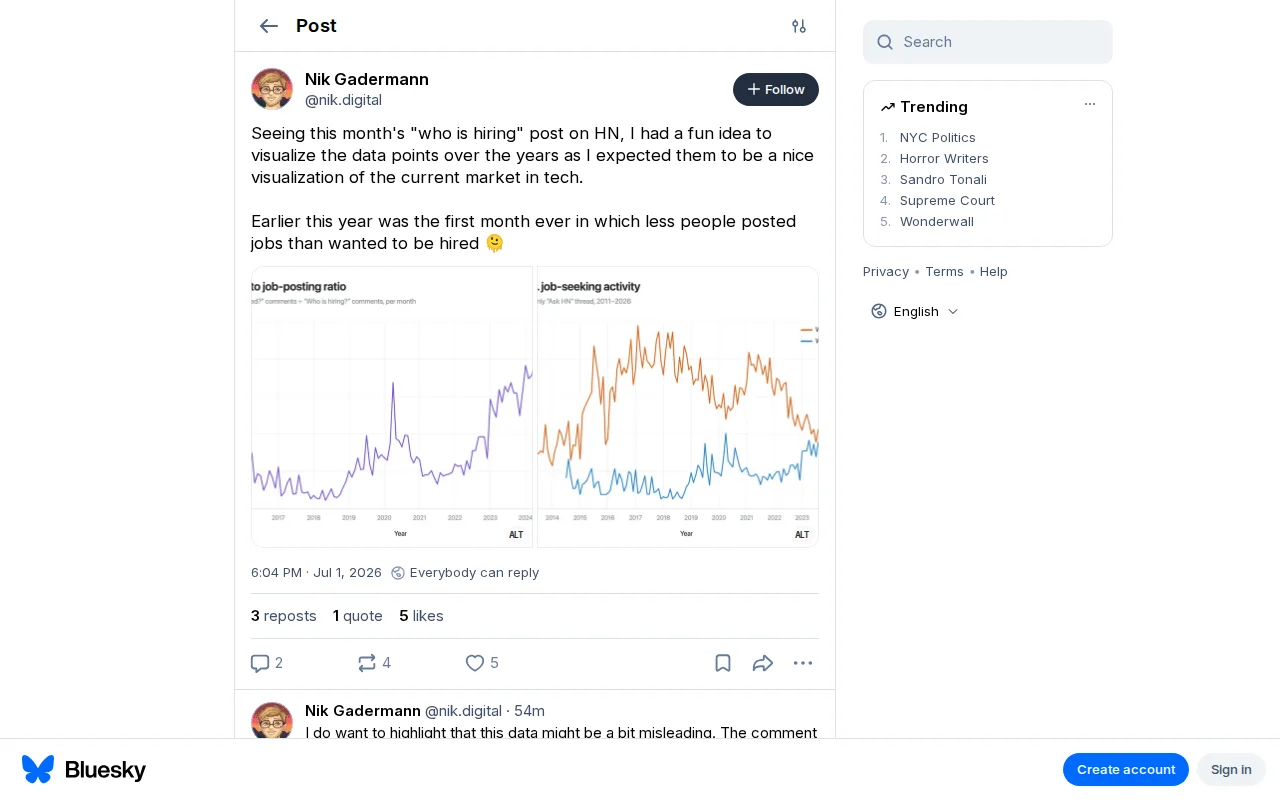Click the Bluesky butterfly logo
Image resolution: width=1280 pixels, height=800 pixels.
tap(38, 769)
